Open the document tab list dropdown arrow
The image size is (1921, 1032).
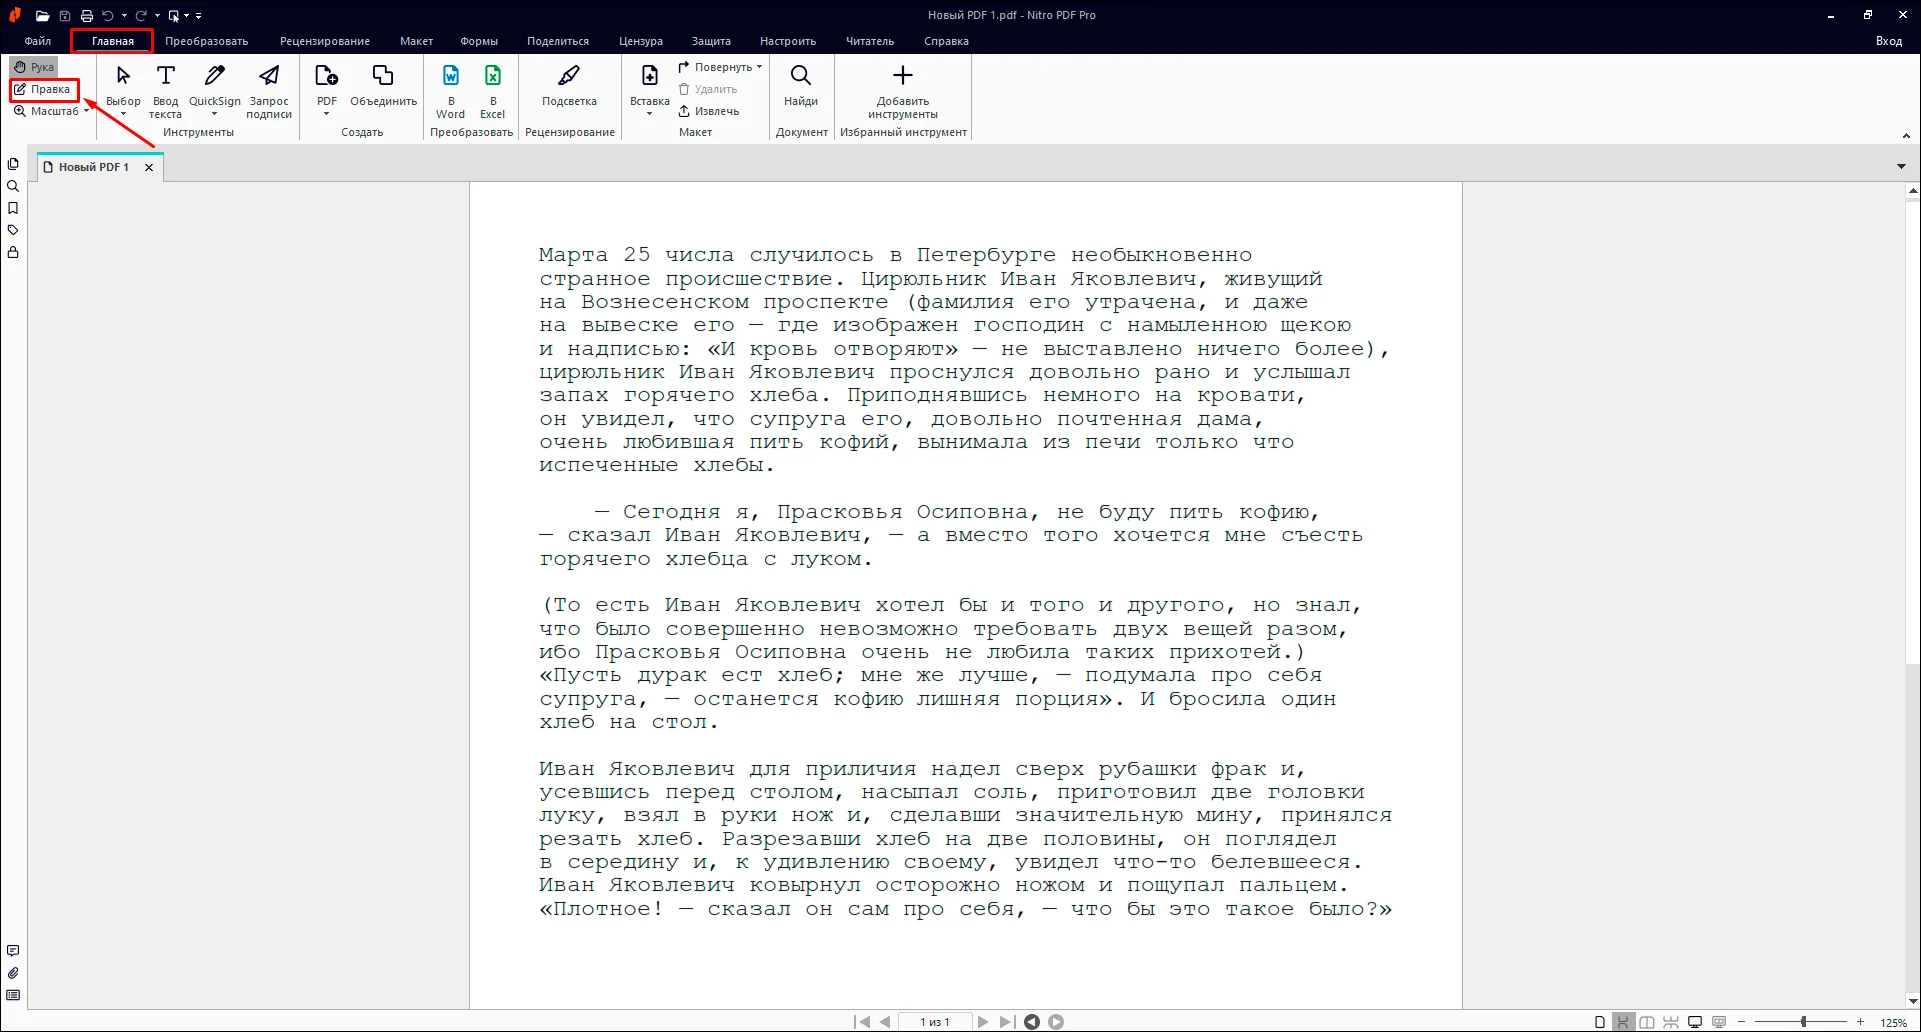1901,167
